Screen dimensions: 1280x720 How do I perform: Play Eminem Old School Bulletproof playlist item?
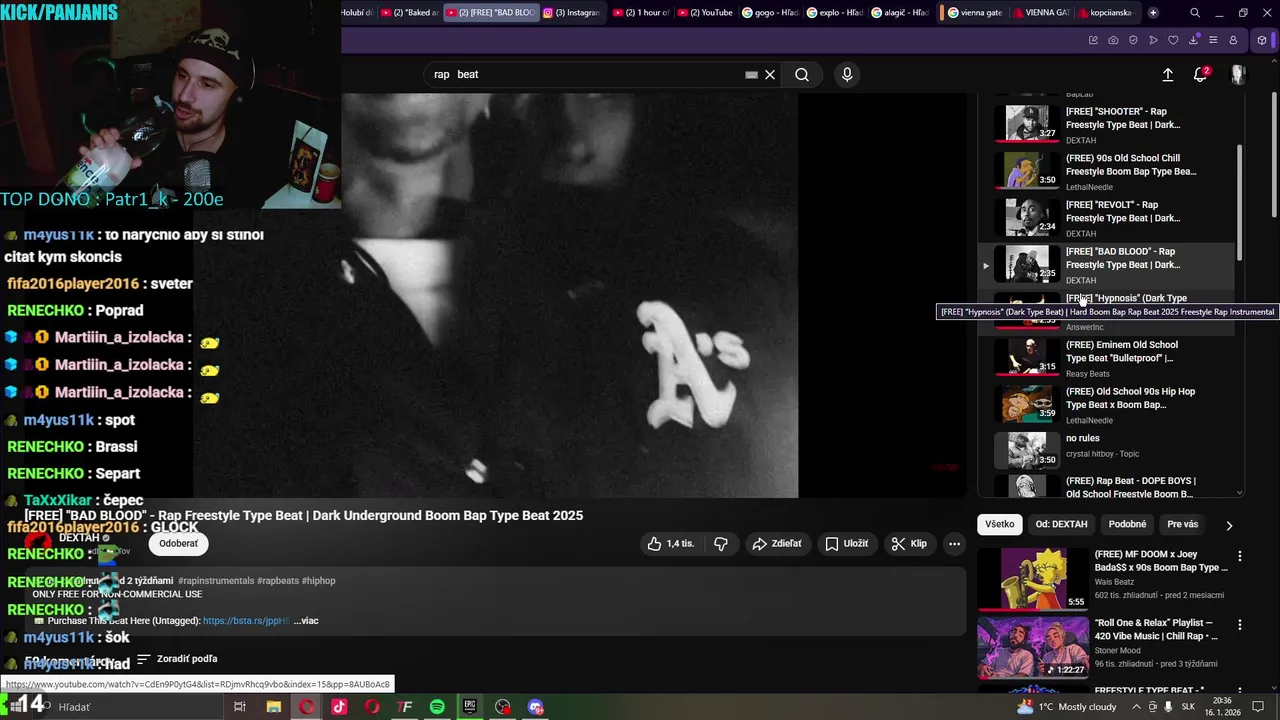[x=1105, y=358]
